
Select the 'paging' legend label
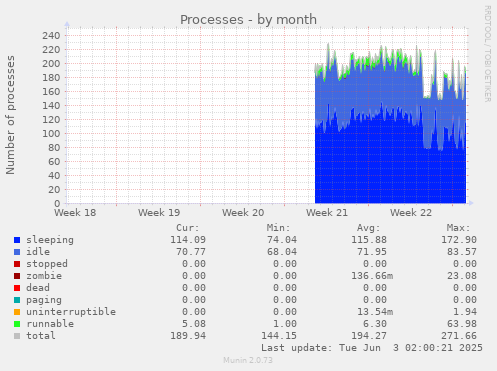tap(44, 300)
